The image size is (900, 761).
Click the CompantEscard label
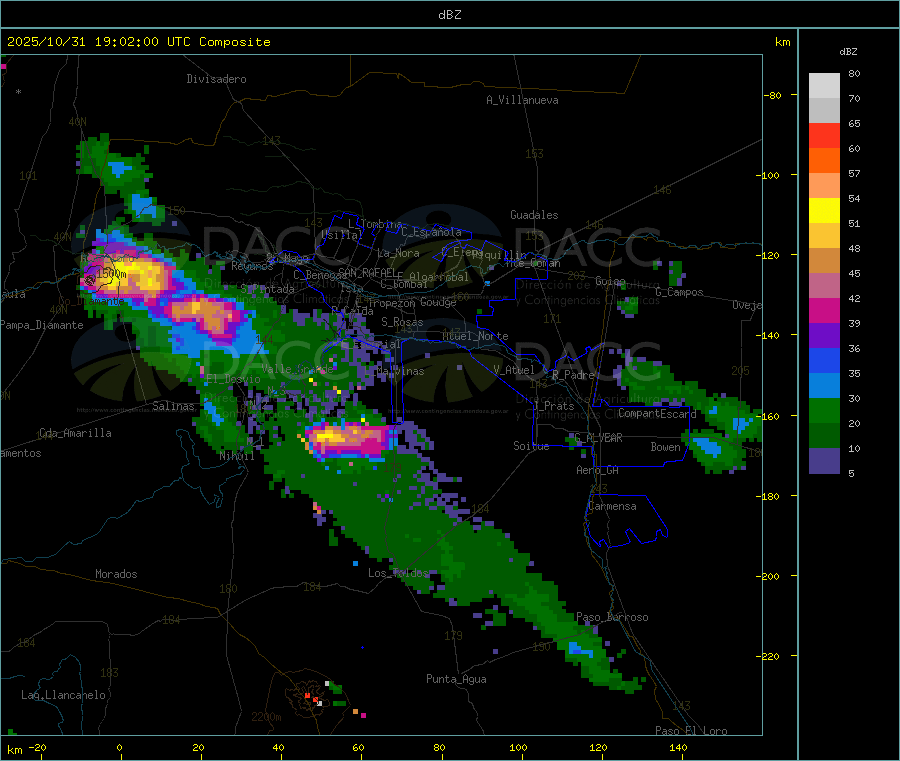(657, 413)
